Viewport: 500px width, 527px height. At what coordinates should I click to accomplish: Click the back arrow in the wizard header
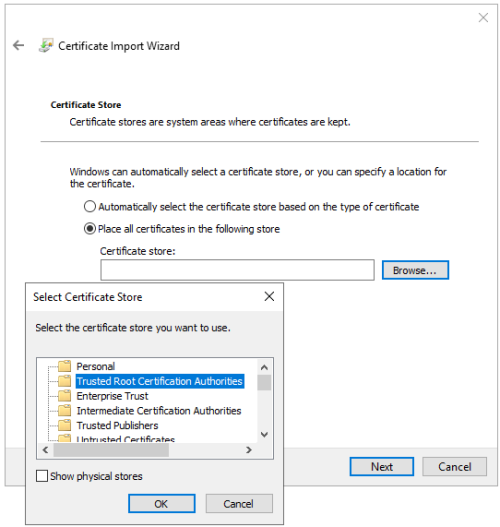pyautogui.click(x=18, y=45)
